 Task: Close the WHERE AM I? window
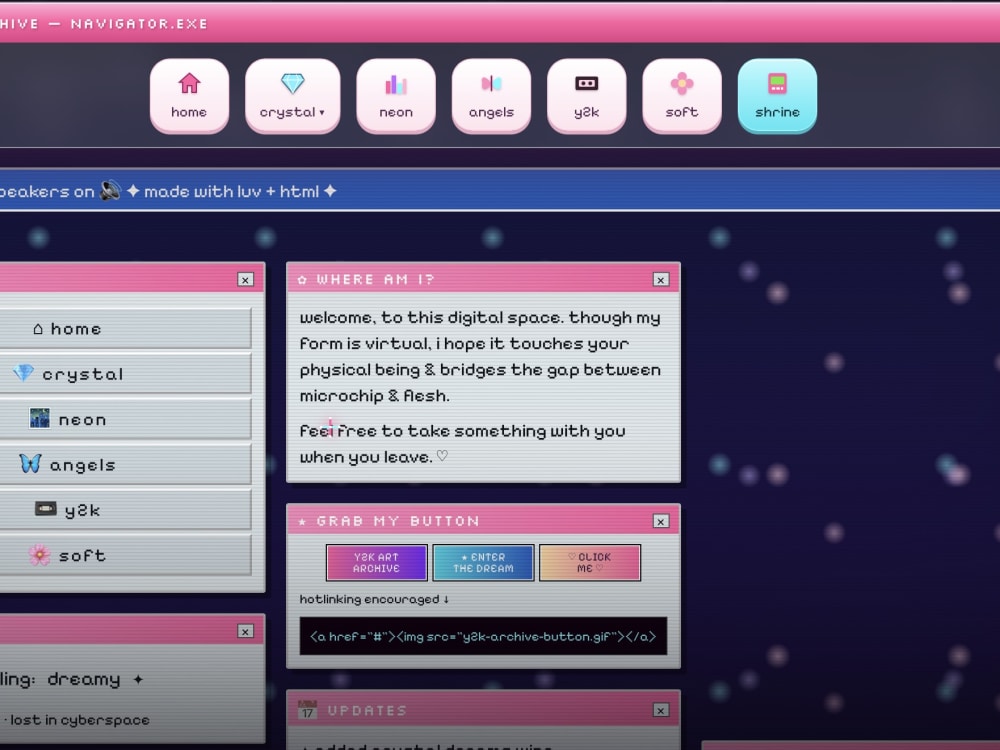tap(661, 279)
